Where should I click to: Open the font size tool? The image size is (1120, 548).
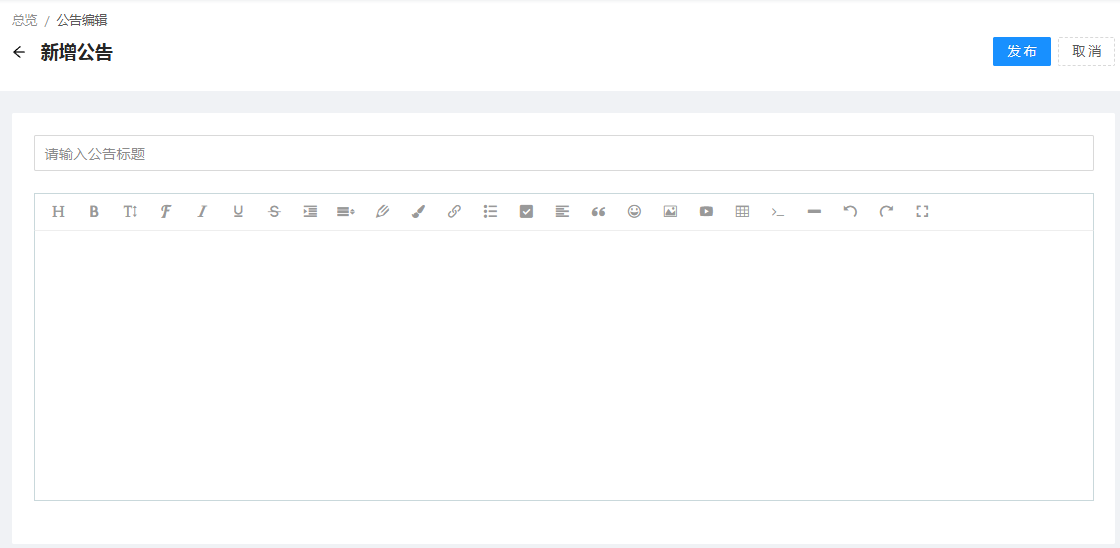point(130,212)
